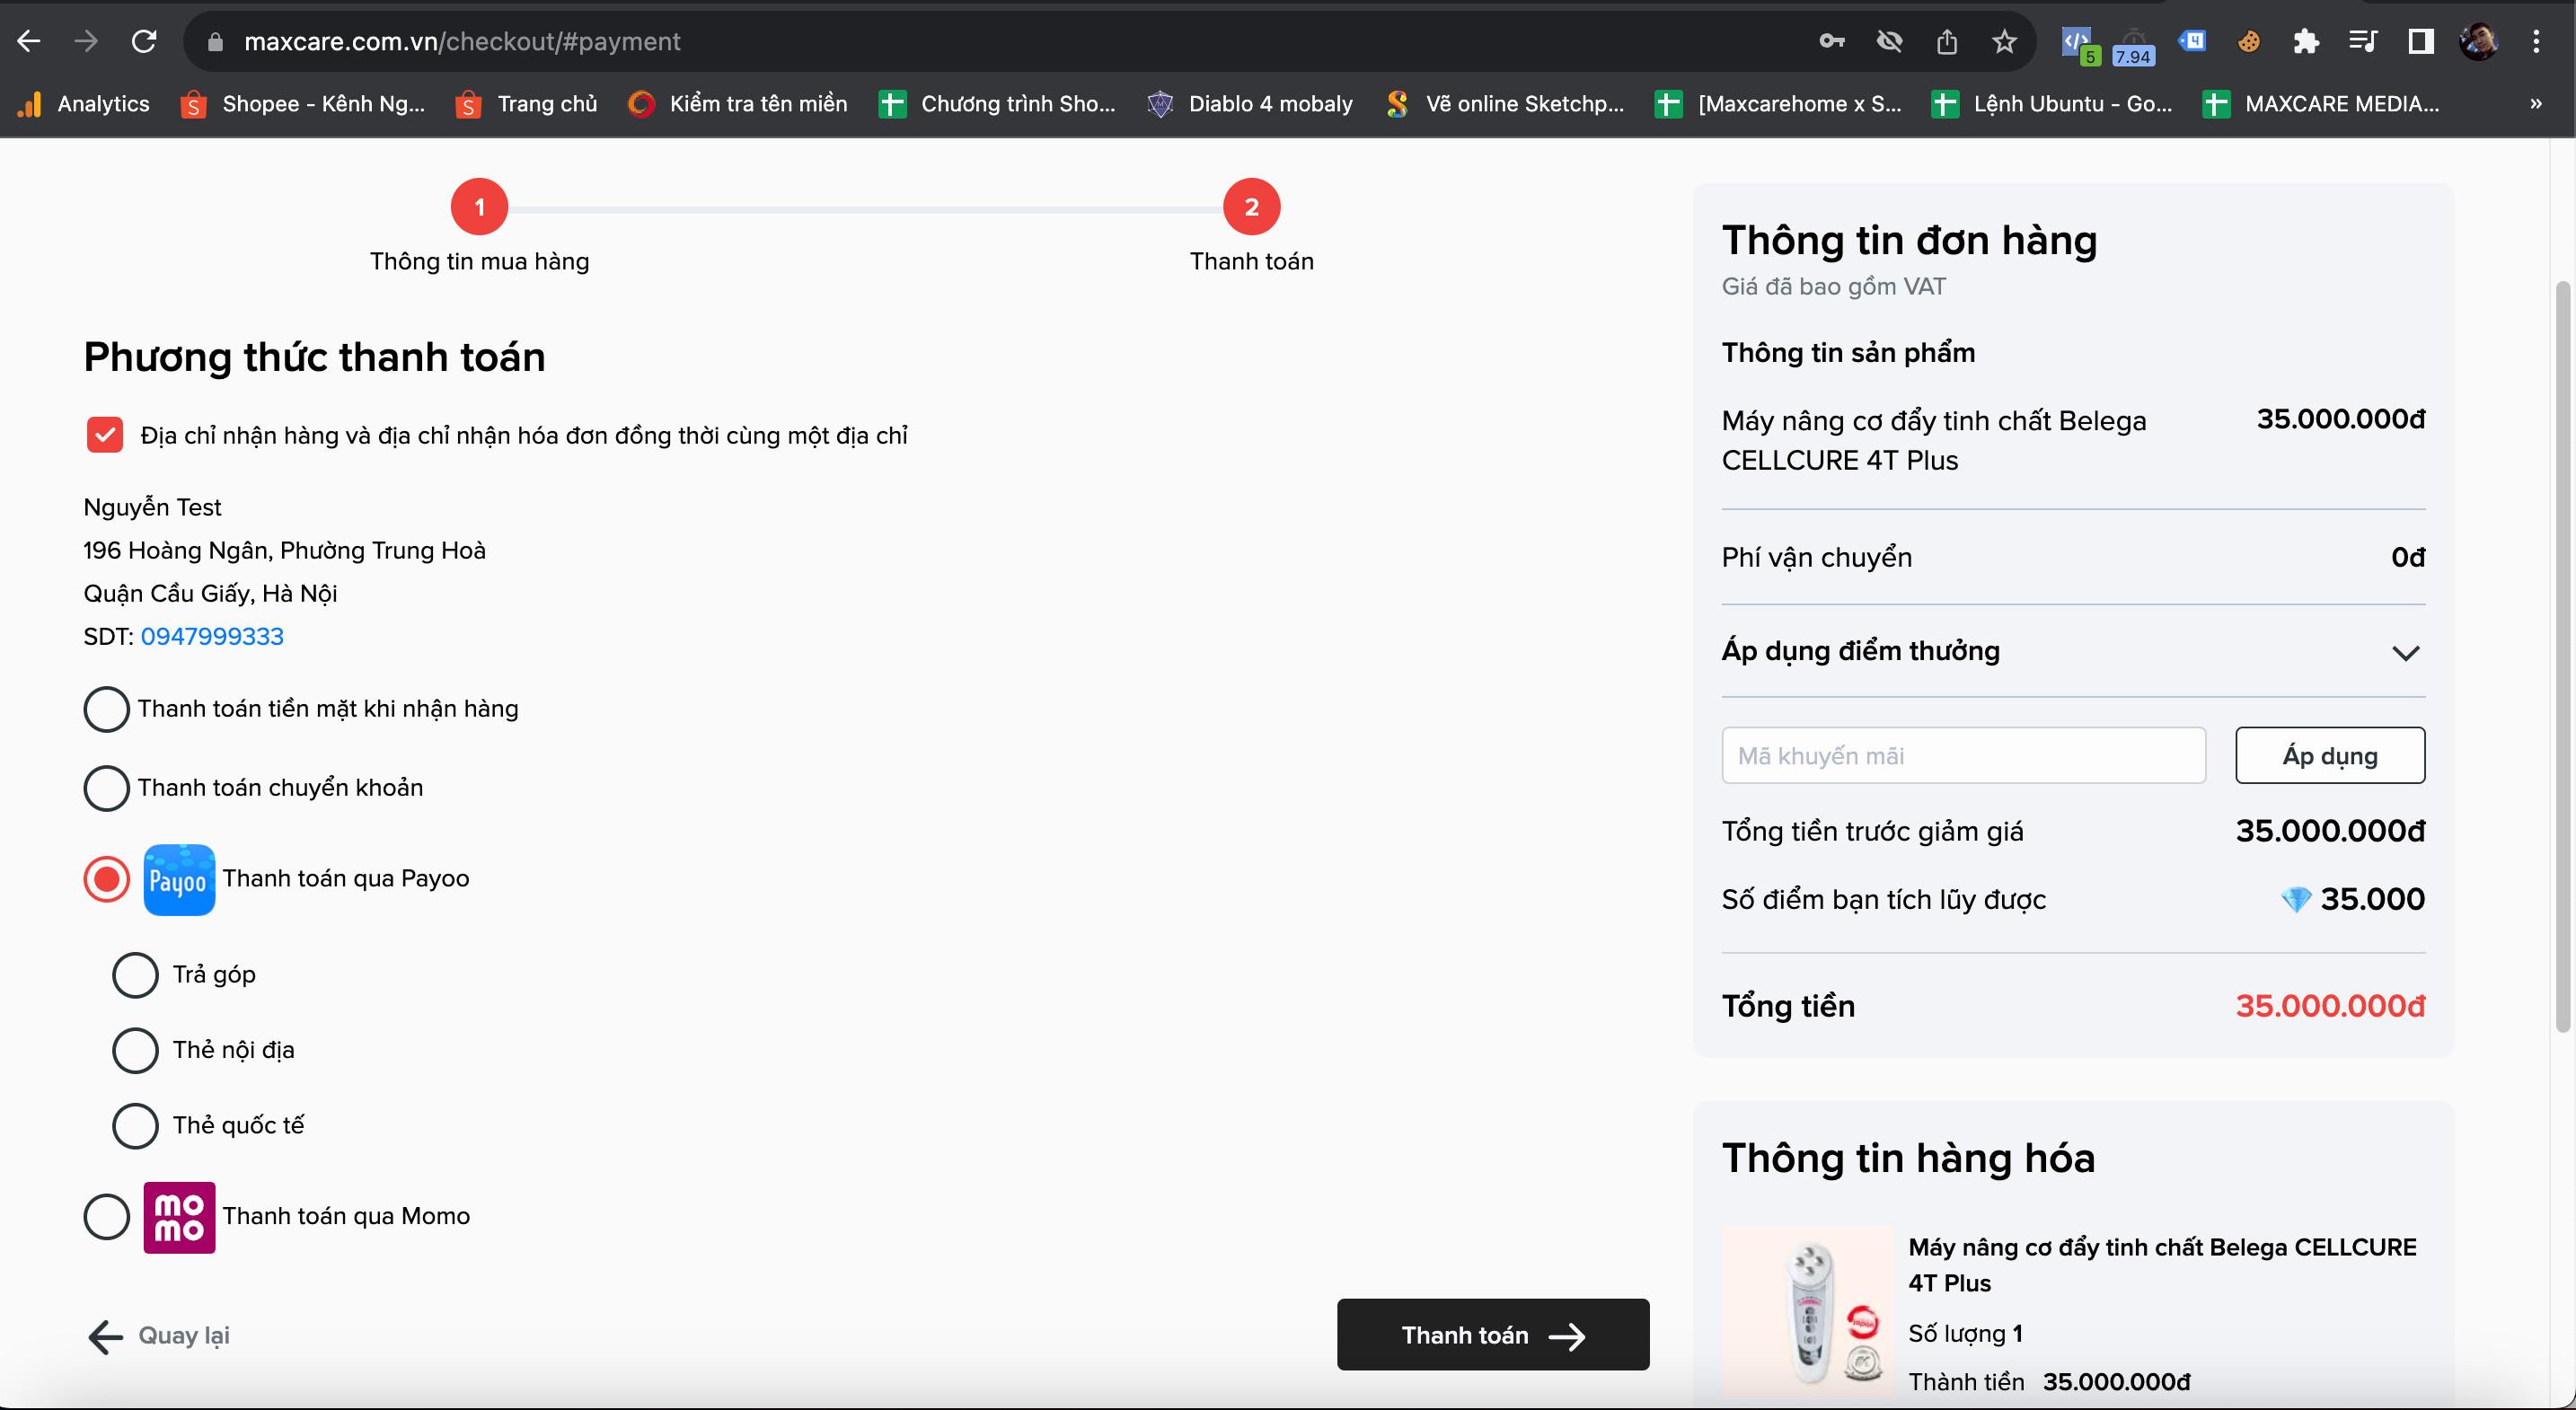Bookmark page with star icon
The width and height of the screenshot is (2576, 1410).
(x=2004, y=41)
